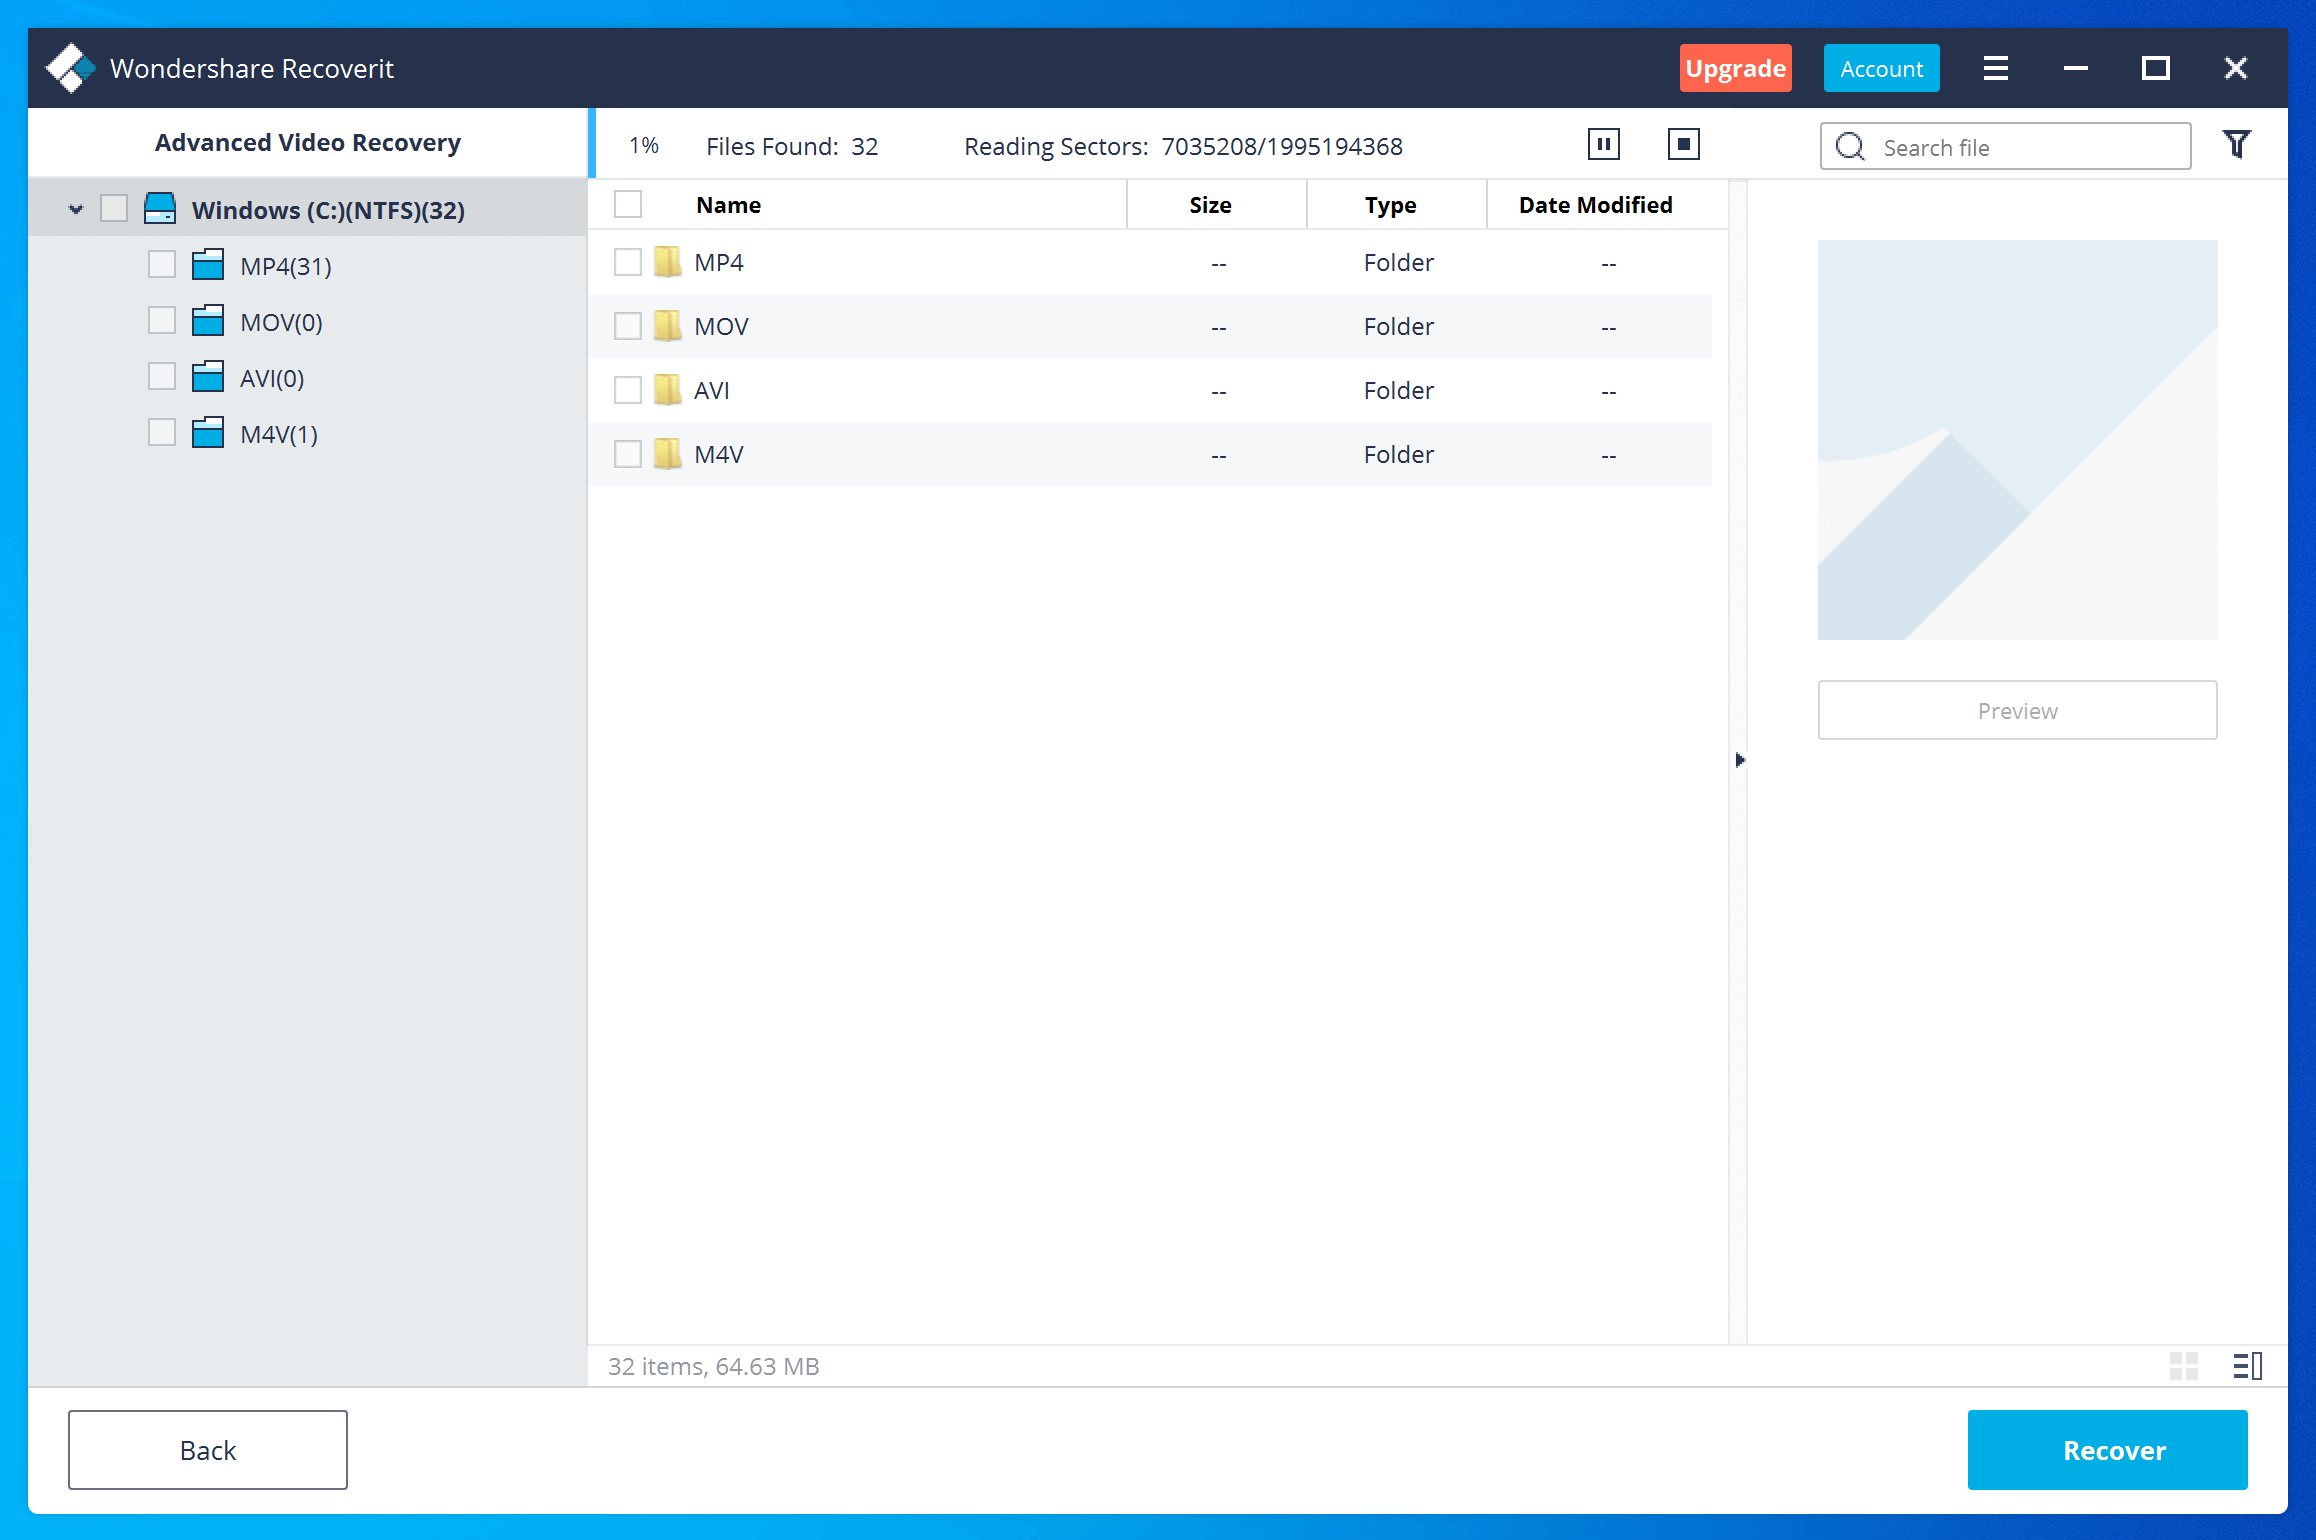The width and height of the screenshot is (2316, 1540).
Task: Click the Wondershare Recoverit logo
Action: tap(70, 68)
